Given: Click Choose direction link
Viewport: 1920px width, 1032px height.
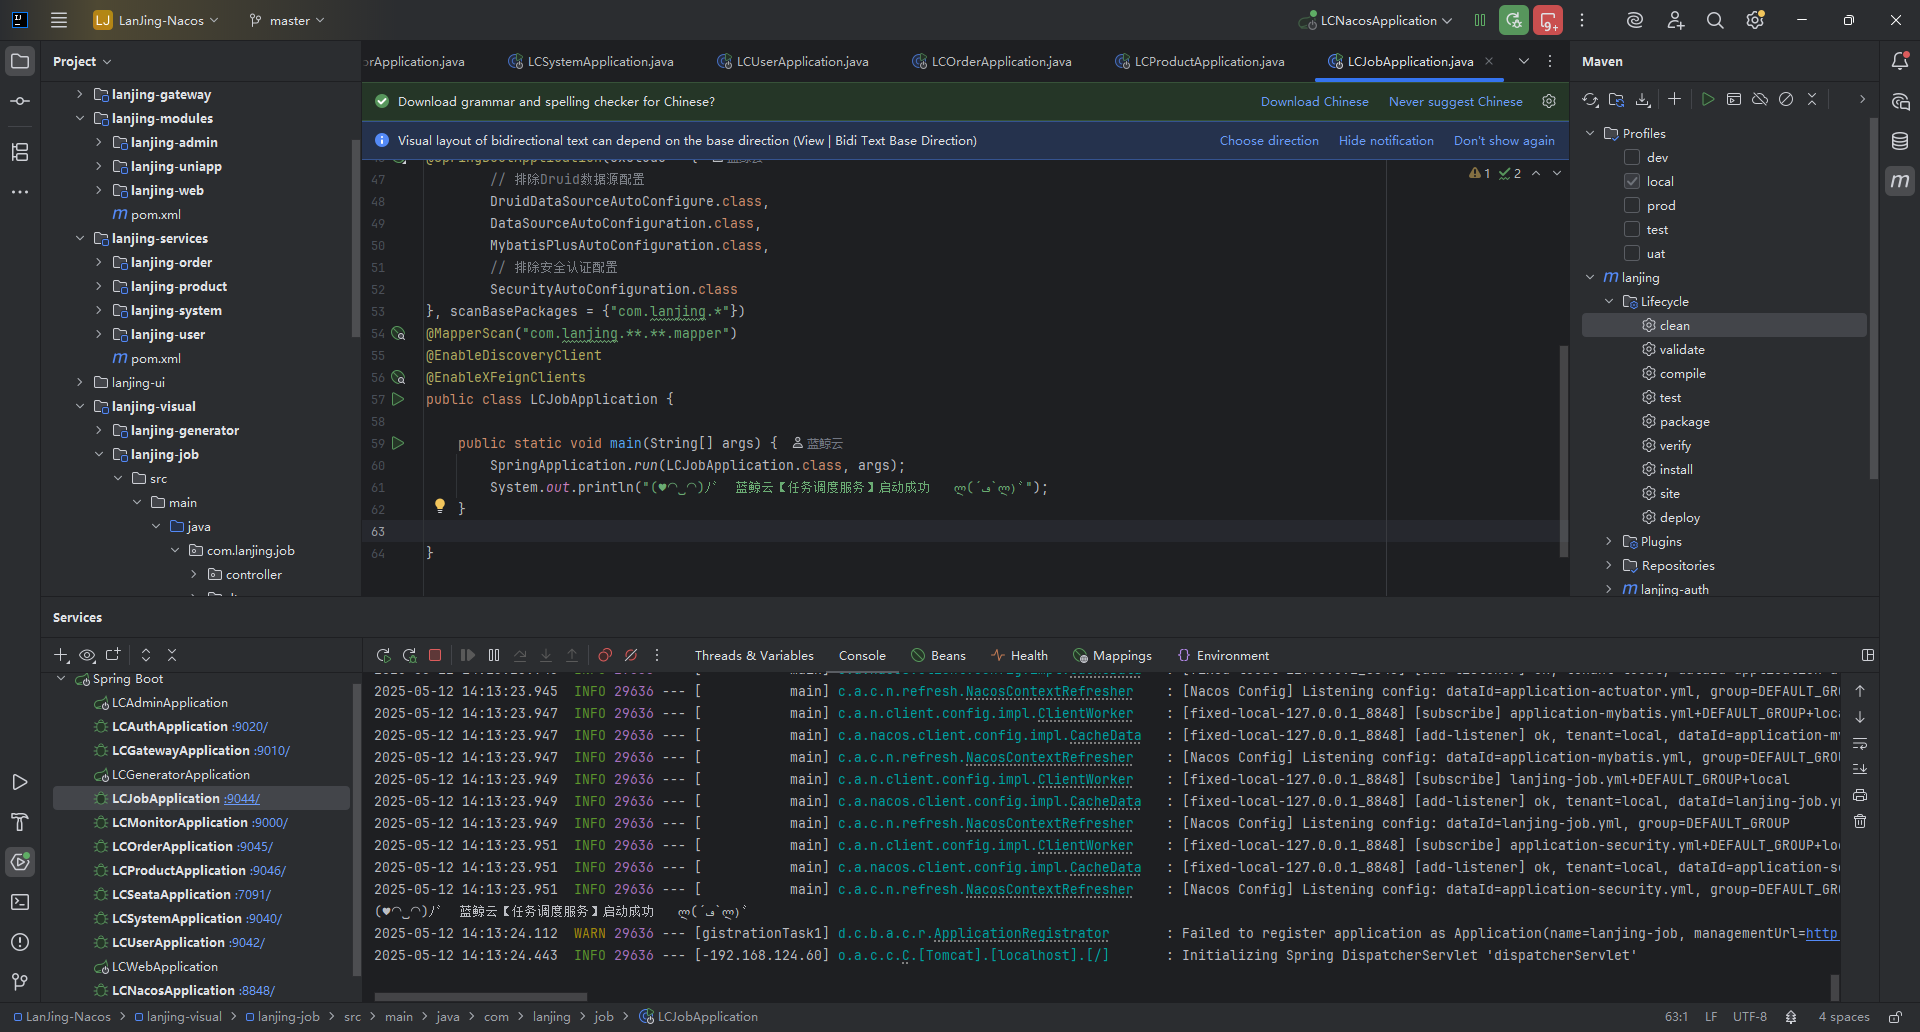Looking at the screenshot, I should click(1268, 140).
